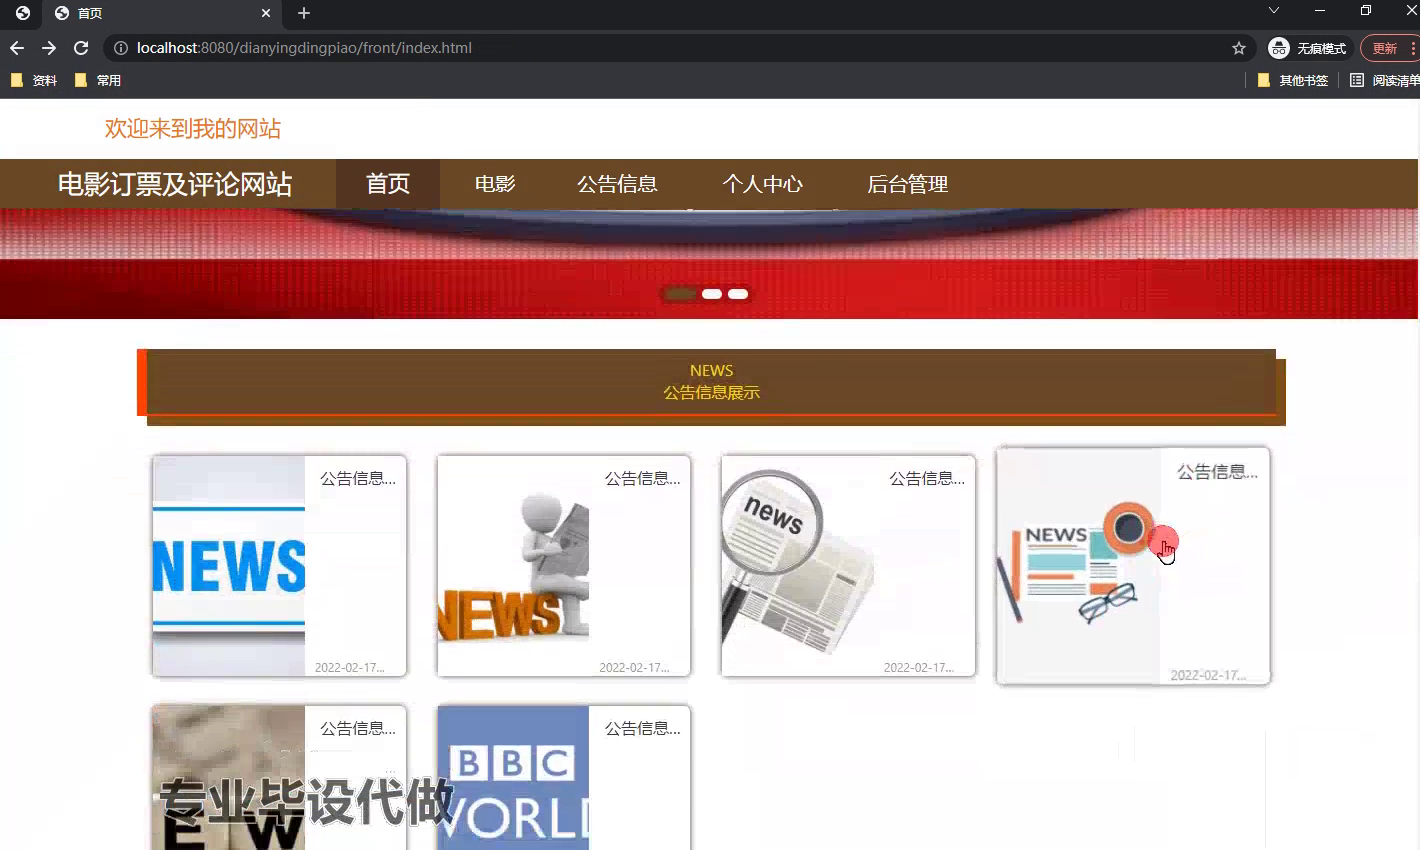The height and width of the screenshot is (850, 1420).
Task: Bookmark this page with the star icon
Action: pyautogui.click(x=1239, y=48)
